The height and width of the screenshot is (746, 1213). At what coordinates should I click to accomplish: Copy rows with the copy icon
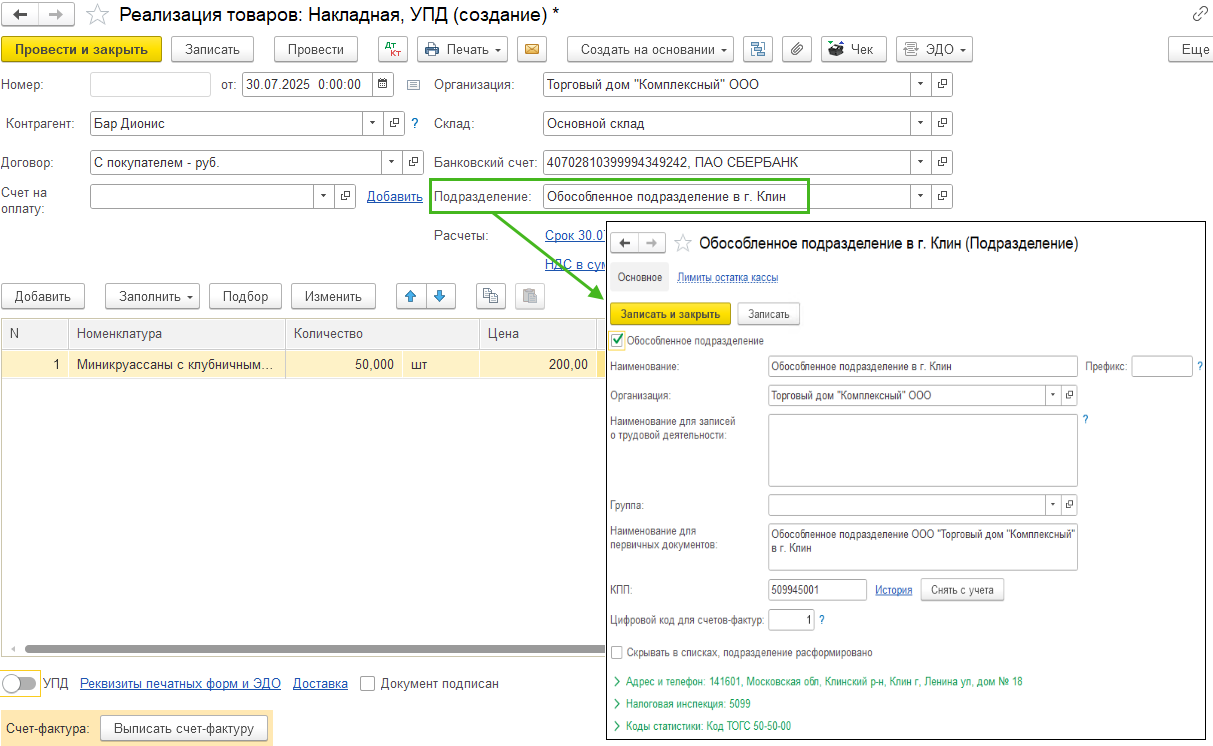pyautogui.click(x=490, y=296)
